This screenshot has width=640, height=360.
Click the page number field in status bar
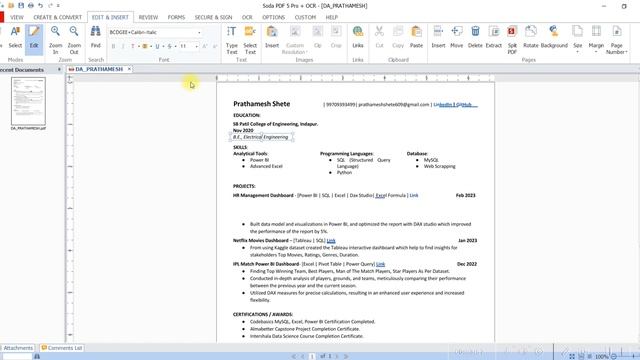tap(312, 356)
